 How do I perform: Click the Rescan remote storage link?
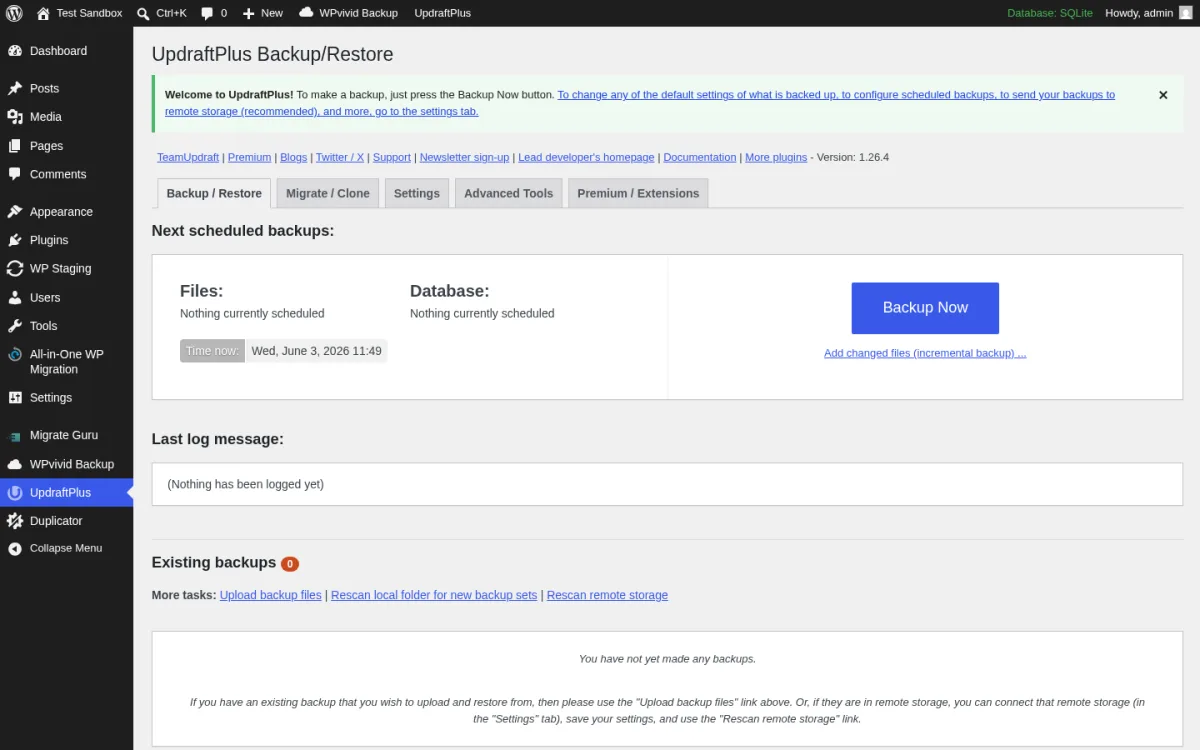coord(607,595)
